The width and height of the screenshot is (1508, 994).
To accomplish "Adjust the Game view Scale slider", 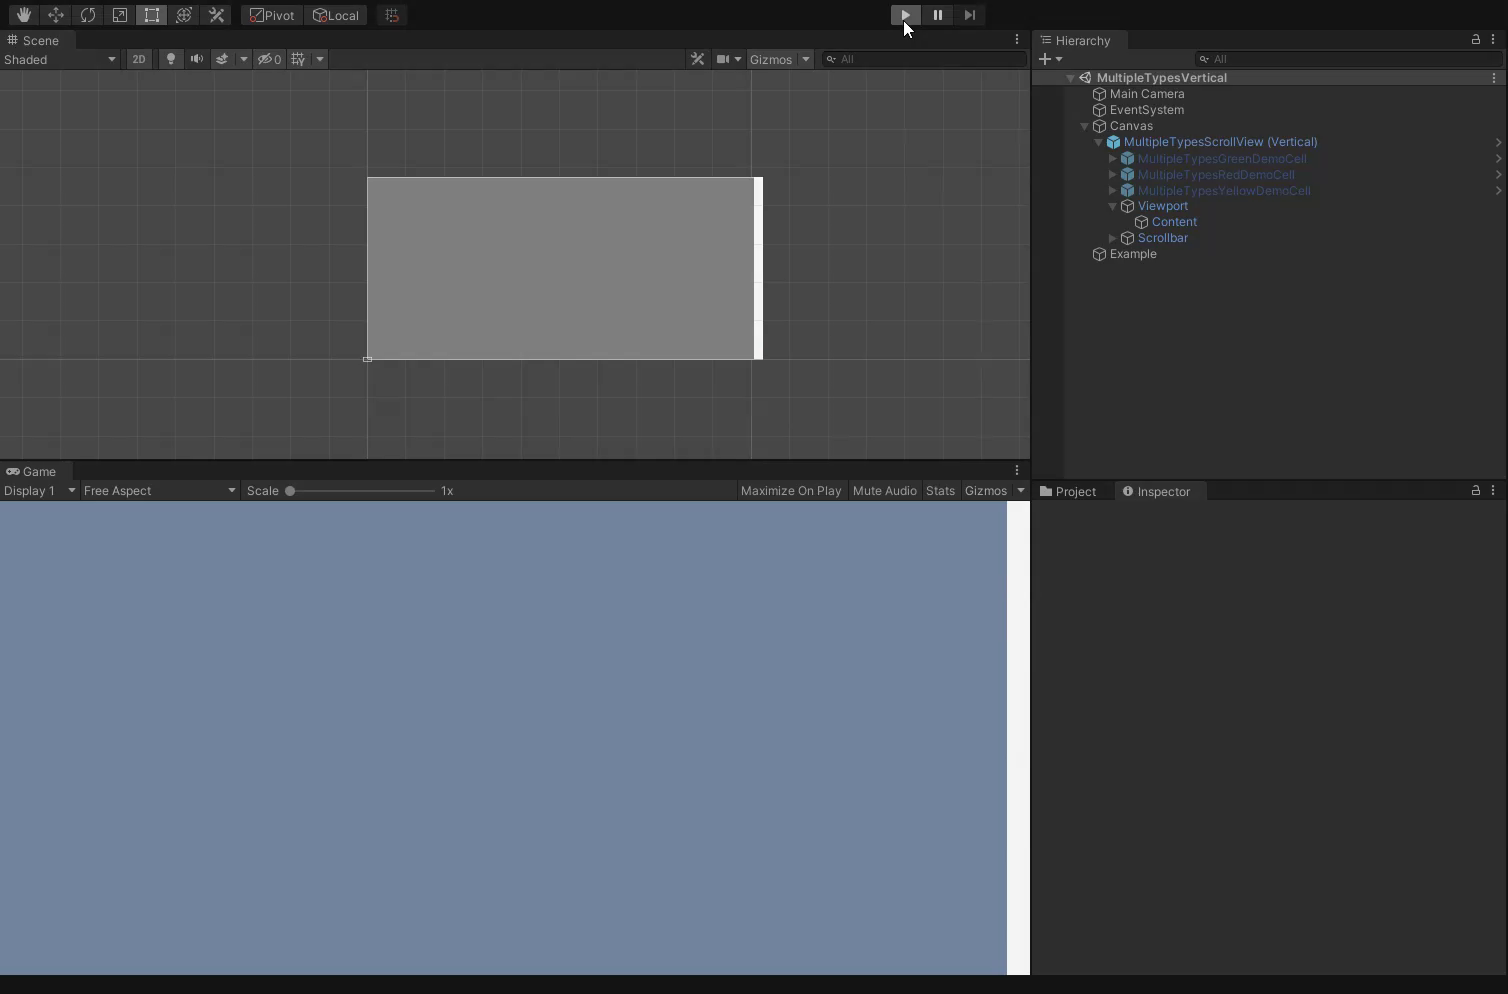I will coord(362,491).
